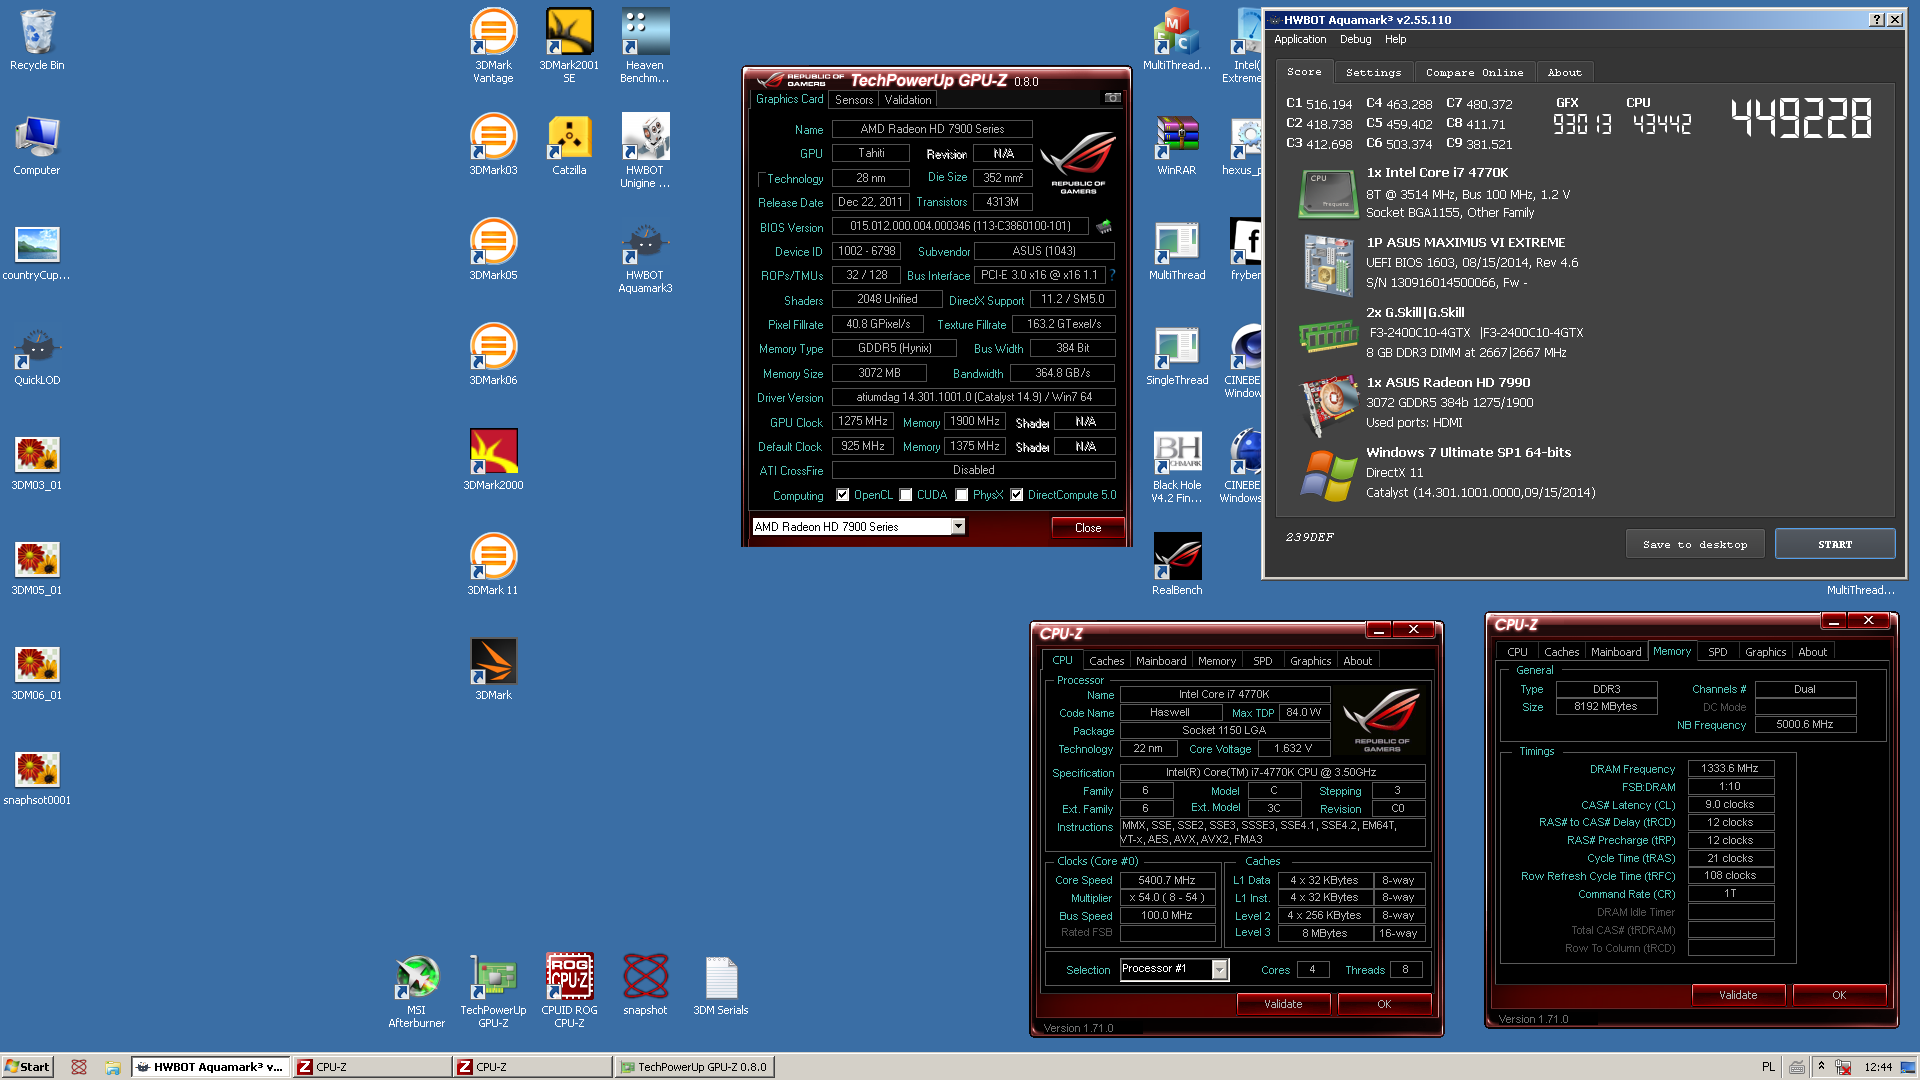Expand the AMD Radeon HD 7900 Series dropdown
Image resolution: width=1920 pixels, height=1080 pixels.
[958, 526]
